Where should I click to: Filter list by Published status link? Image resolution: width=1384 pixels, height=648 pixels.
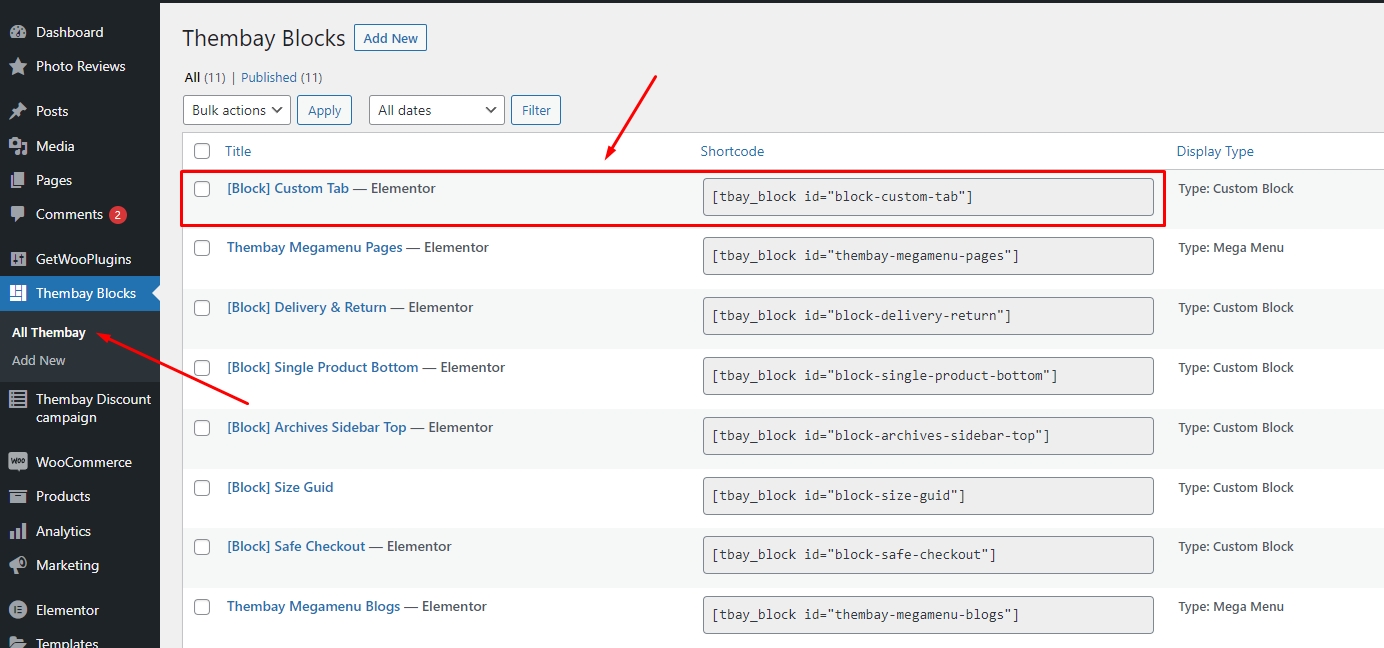click(x=269, y=77)
